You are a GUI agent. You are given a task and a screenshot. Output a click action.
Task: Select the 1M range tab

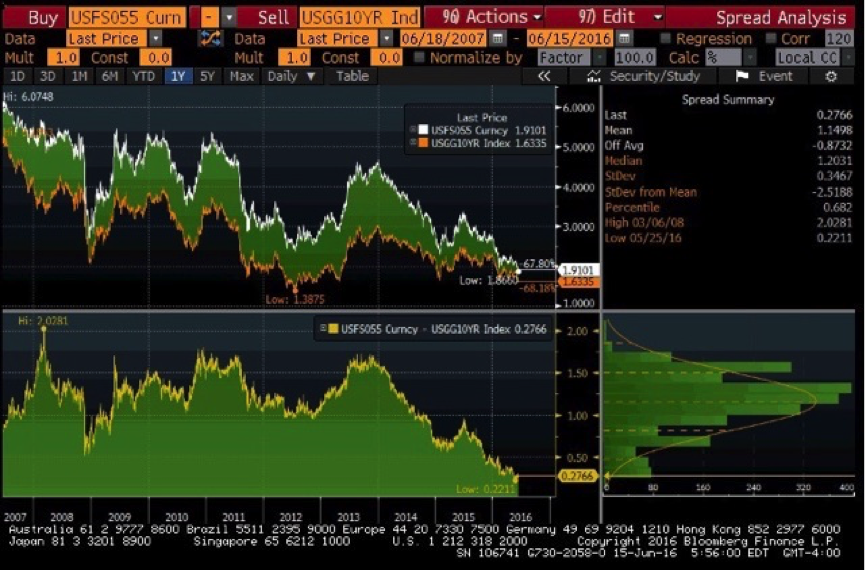(x=79, y=76)
